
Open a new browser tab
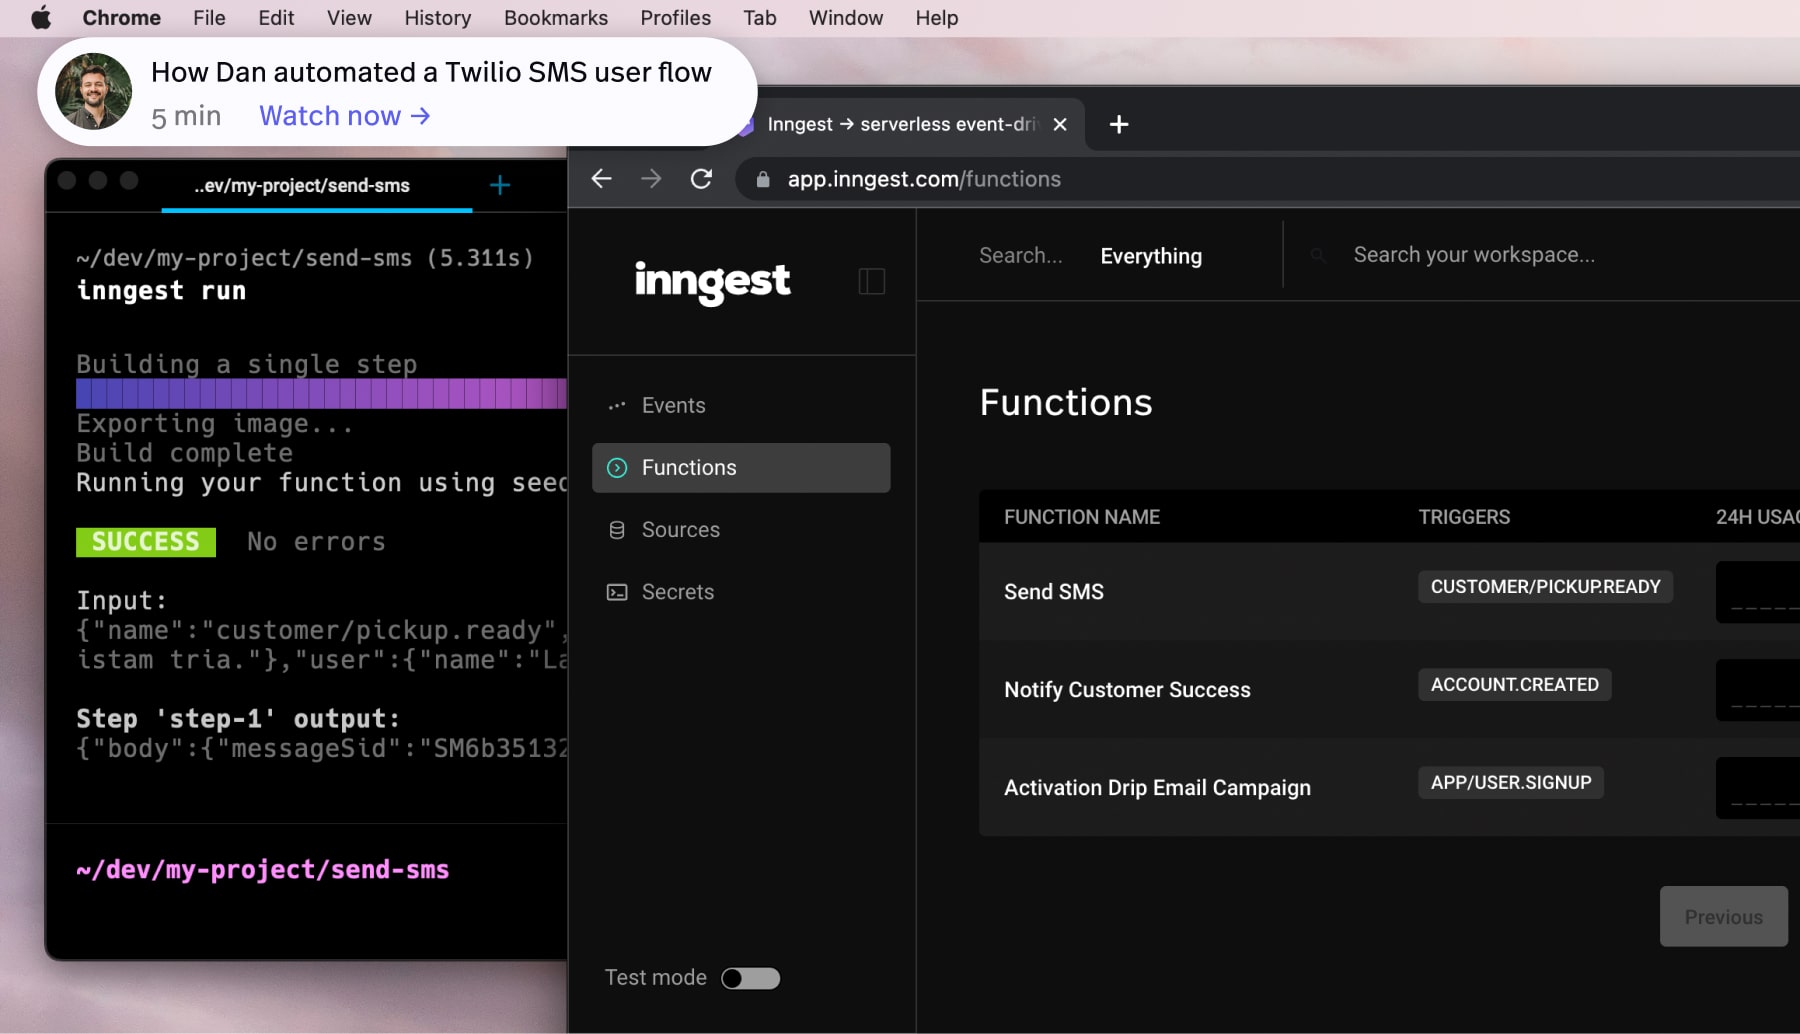click(1119, 124)
